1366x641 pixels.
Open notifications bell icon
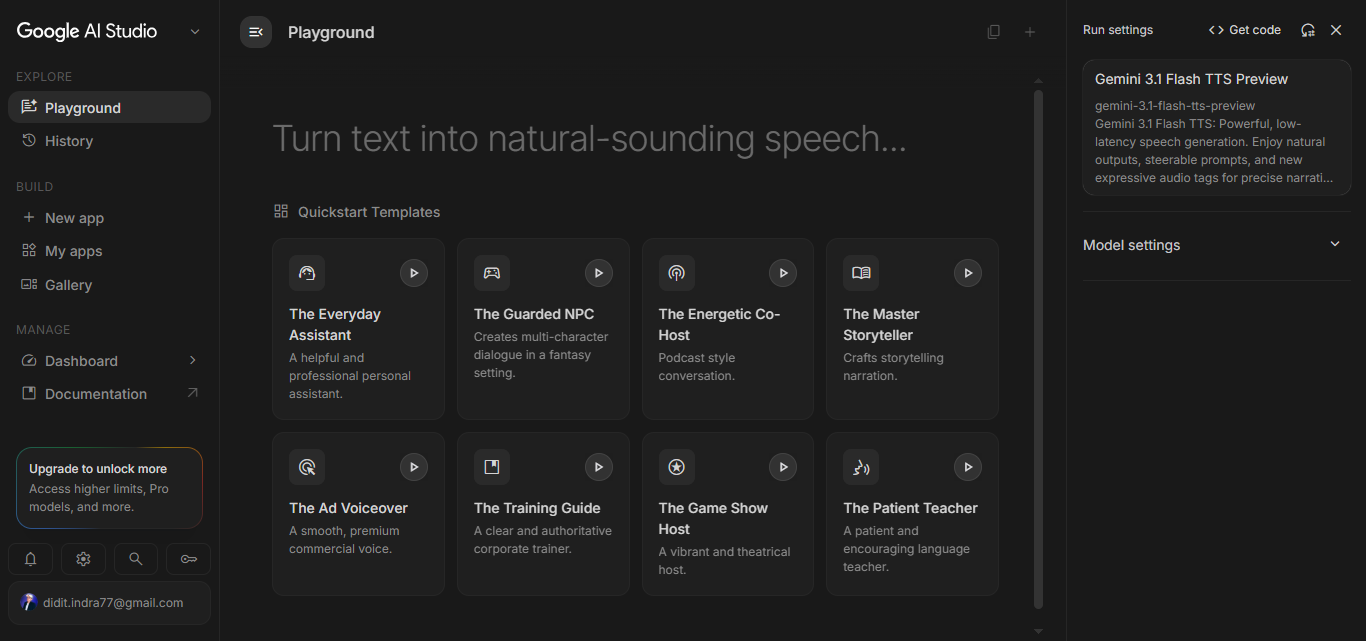(31, 560)
